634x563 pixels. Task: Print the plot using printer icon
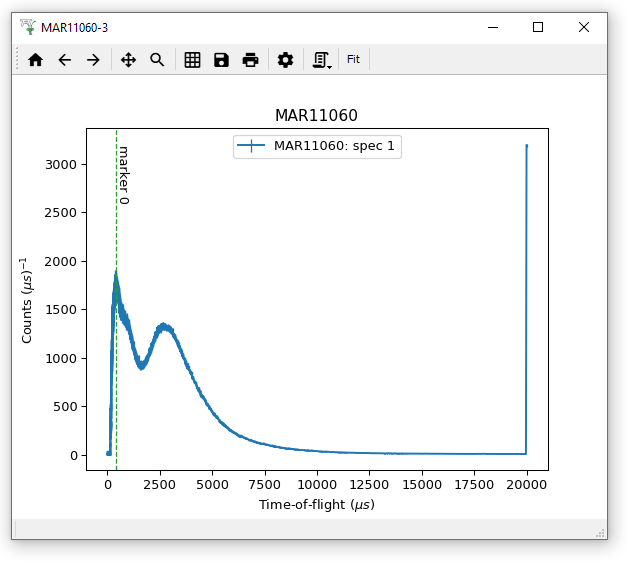point(250,60)
